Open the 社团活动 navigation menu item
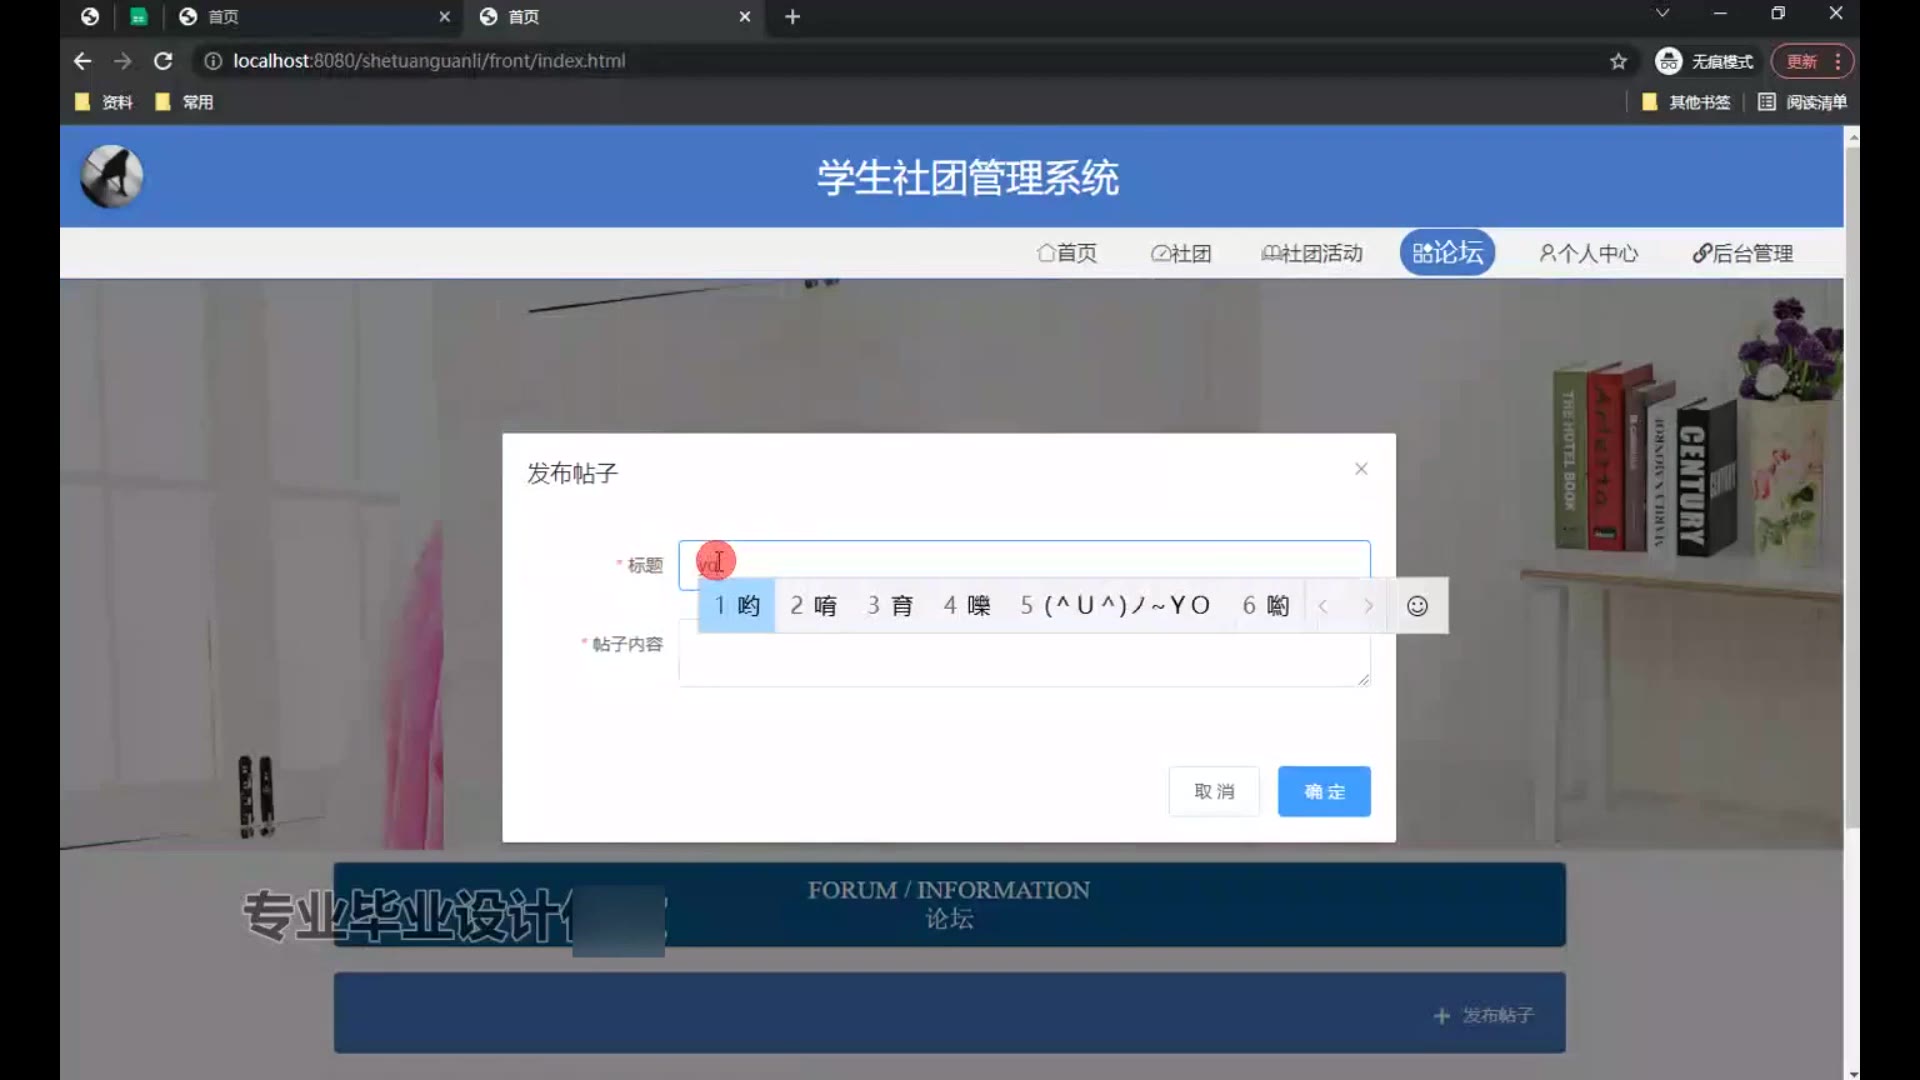Screen dimensions: 1920x1080 (x=1312, y=253)
